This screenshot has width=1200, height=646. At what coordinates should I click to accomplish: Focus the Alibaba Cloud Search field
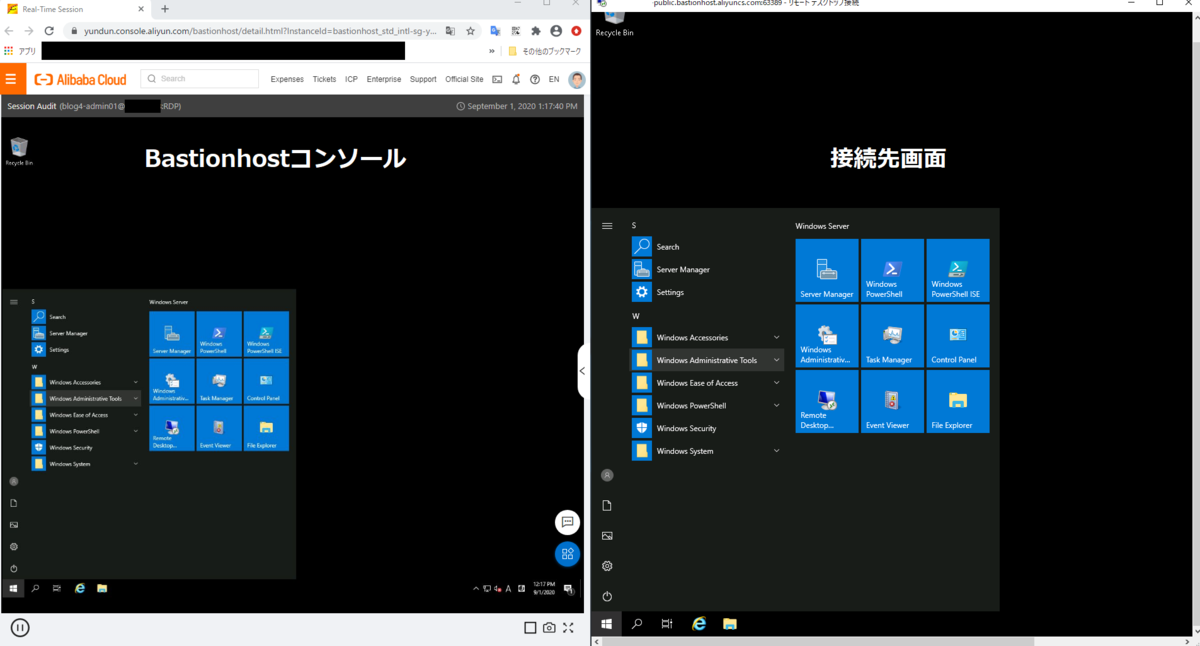(x=200, y=79)
